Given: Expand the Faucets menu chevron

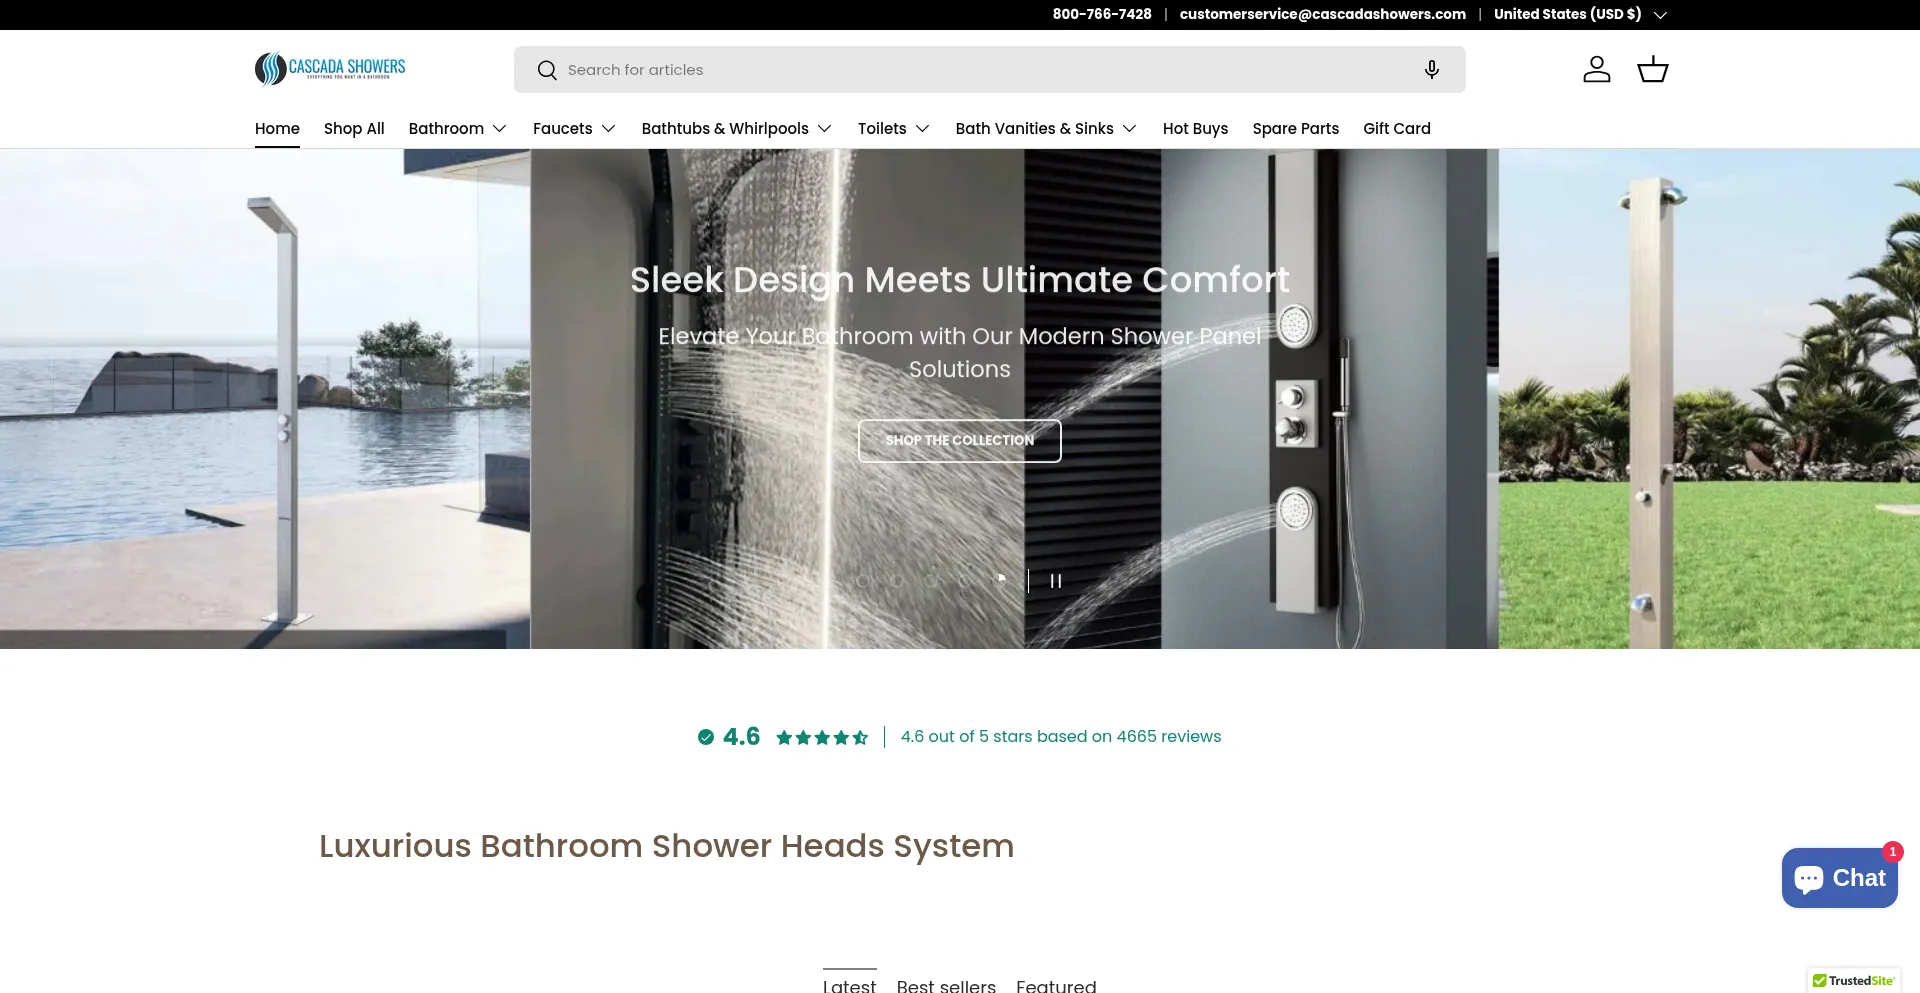Looking at the screenshot, I should pos(608,128).
